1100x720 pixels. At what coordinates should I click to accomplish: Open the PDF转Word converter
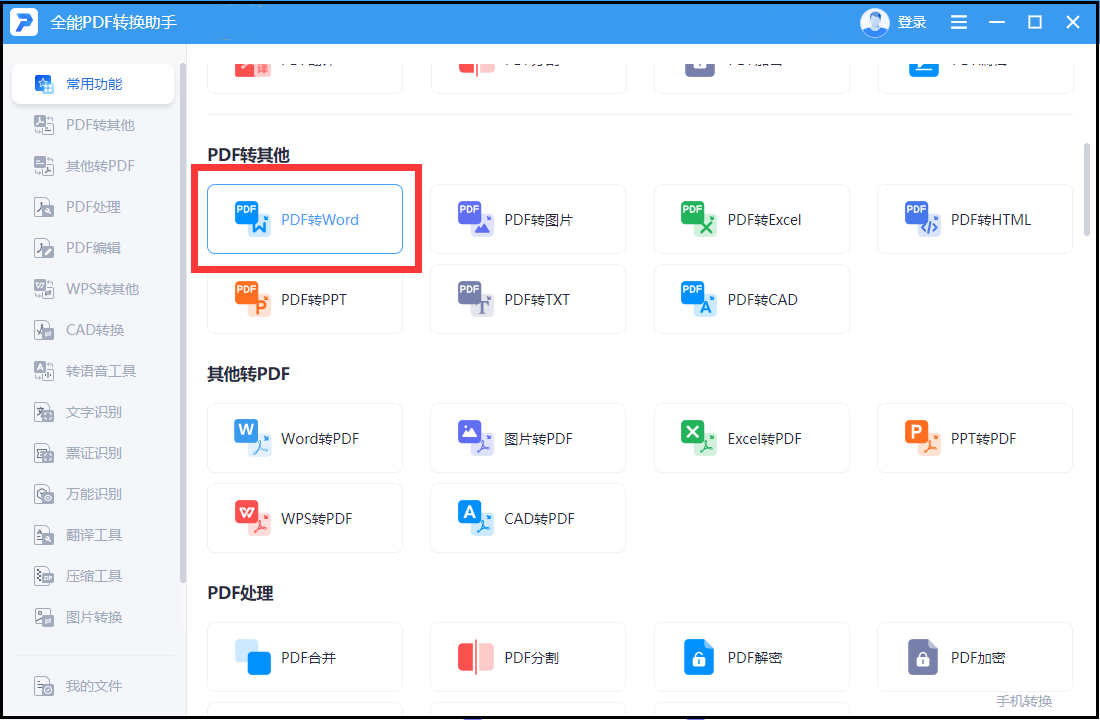click(304, 219)
